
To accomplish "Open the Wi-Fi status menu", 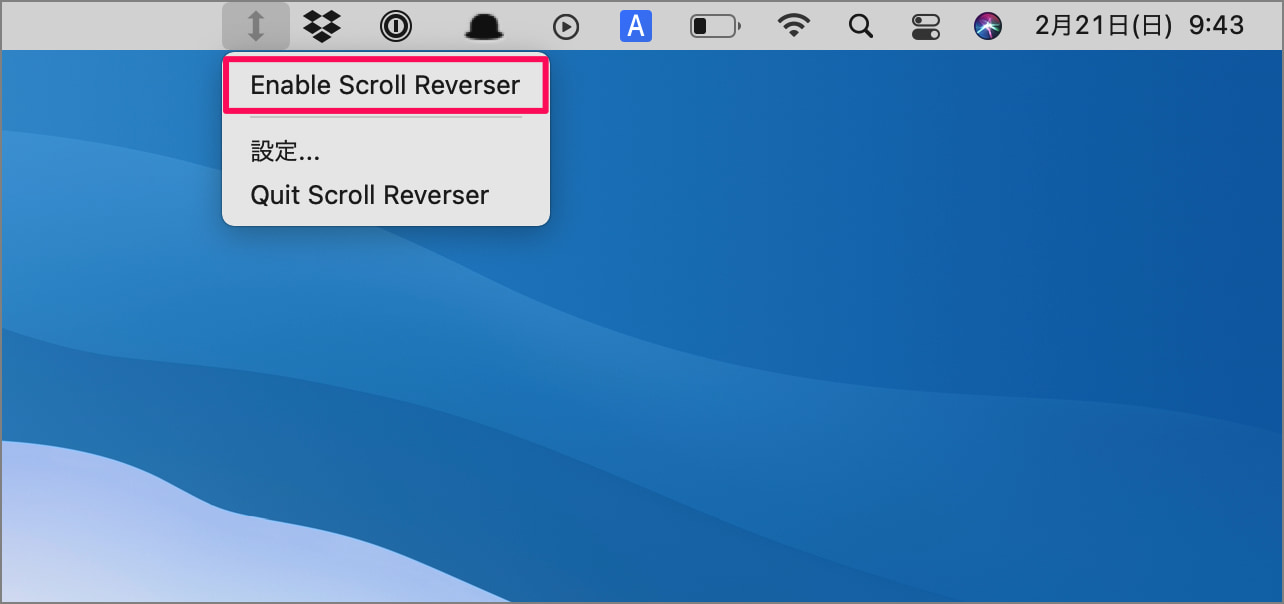I will pos(793,26).
